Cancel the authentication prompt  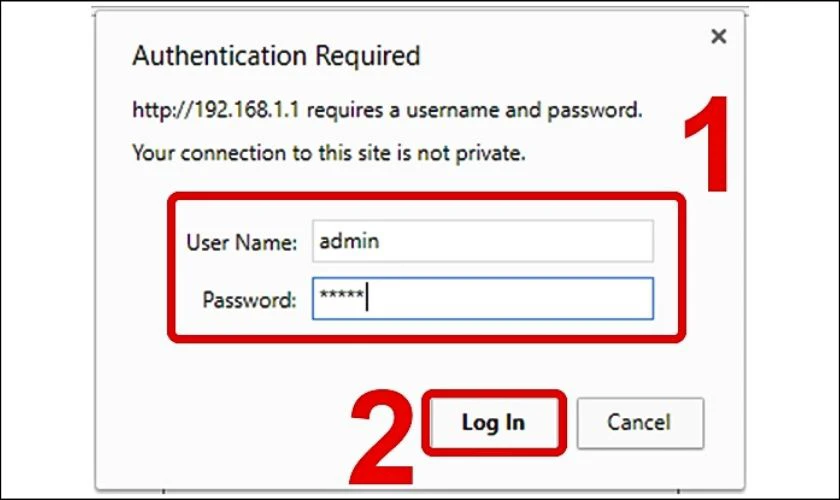640,423
